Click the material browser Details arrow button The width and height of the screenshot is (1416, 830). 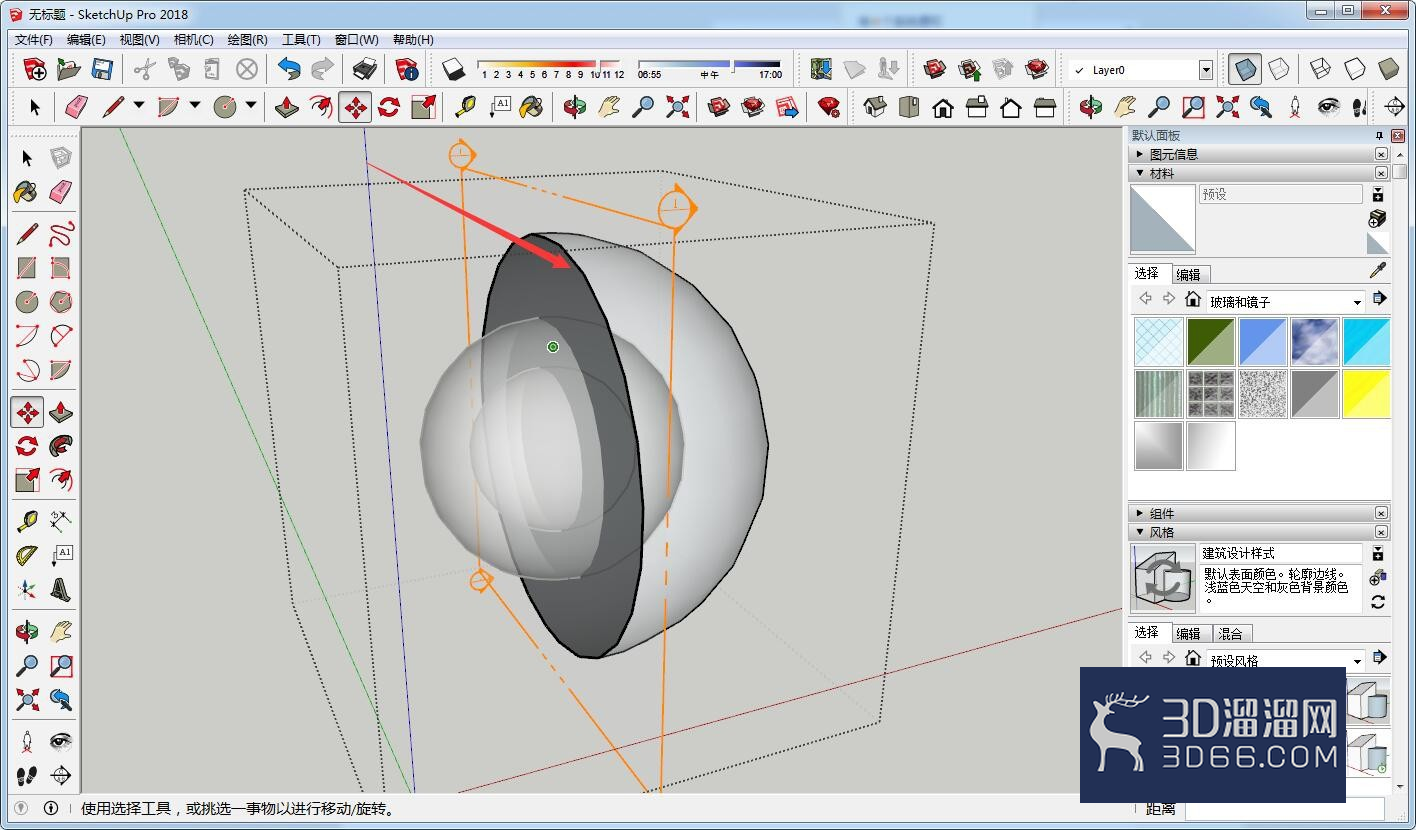(x=1380, y=298)
